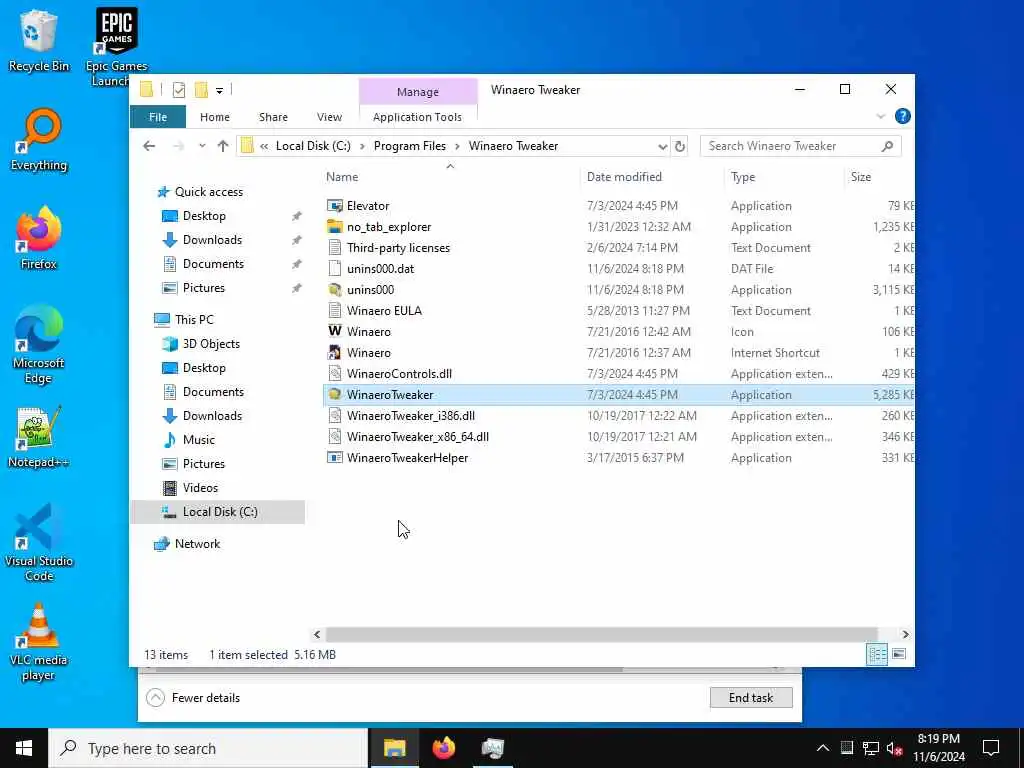This screenshot has height=768, width=1024.
Task: Switch to Details view layout button
Action: [x=877, y=654]
